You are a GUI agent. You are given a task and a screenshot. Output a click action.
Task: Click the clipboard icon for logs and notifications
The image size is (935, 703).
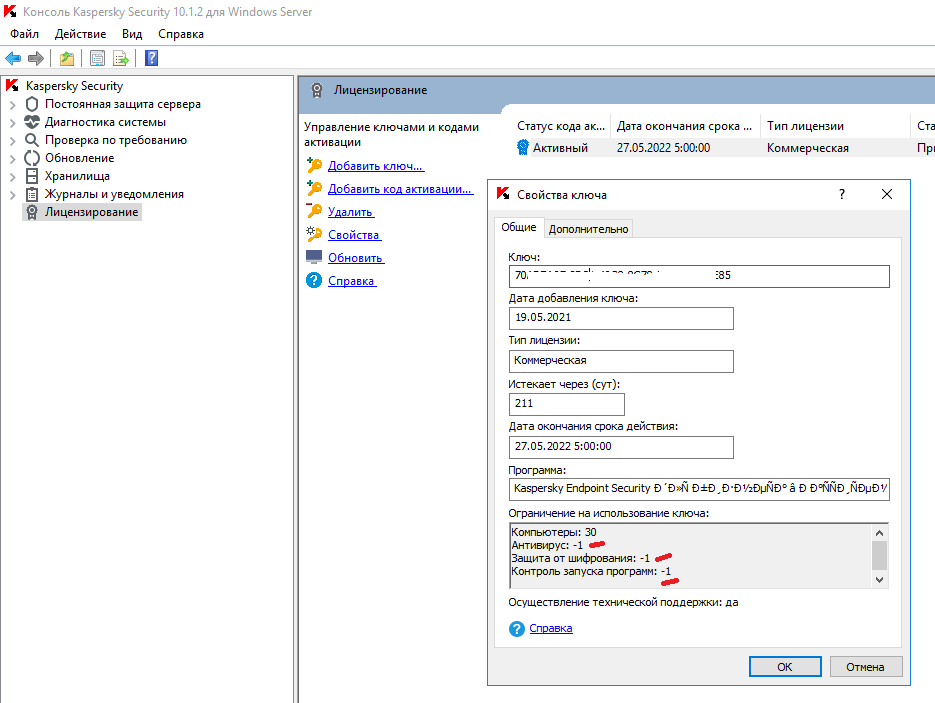32,194
